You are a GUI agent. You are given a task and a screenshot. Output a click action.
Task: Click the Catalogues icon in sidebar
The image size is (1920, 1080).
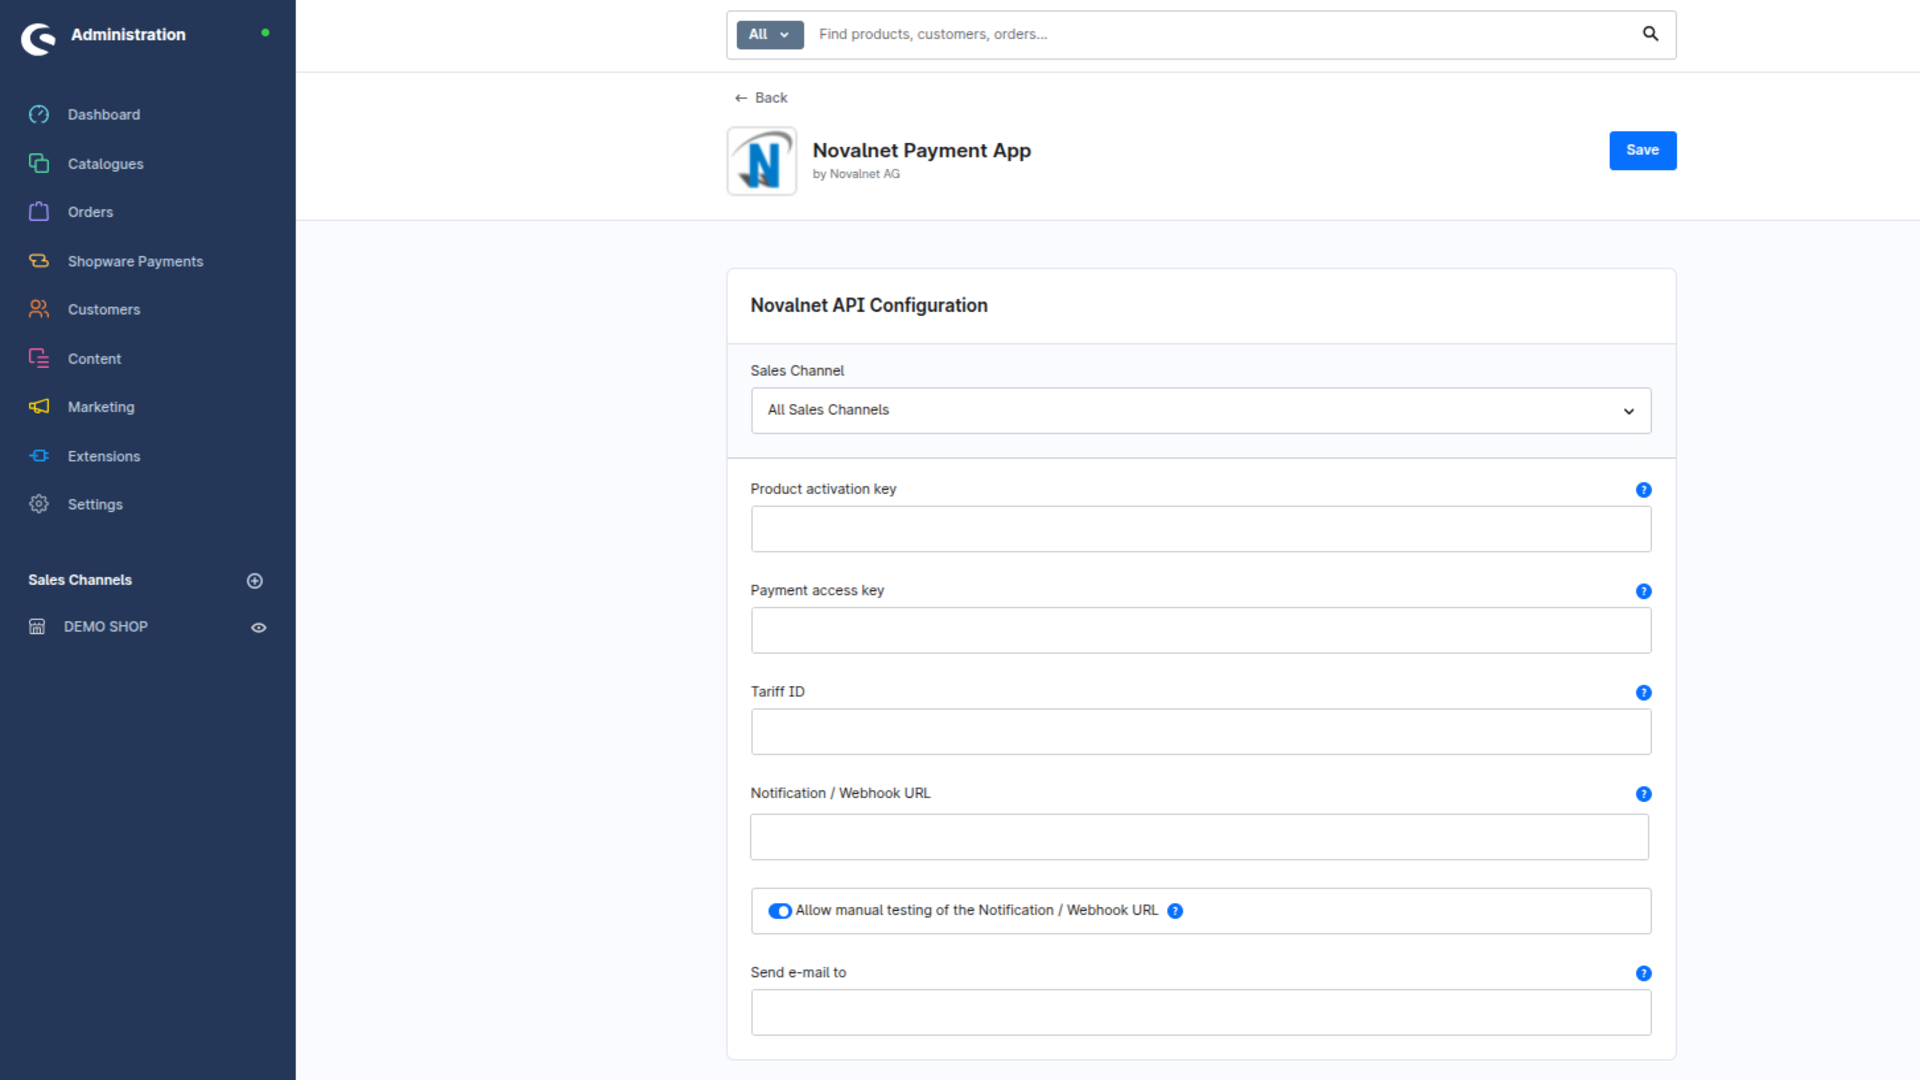[x=39, y=163]
